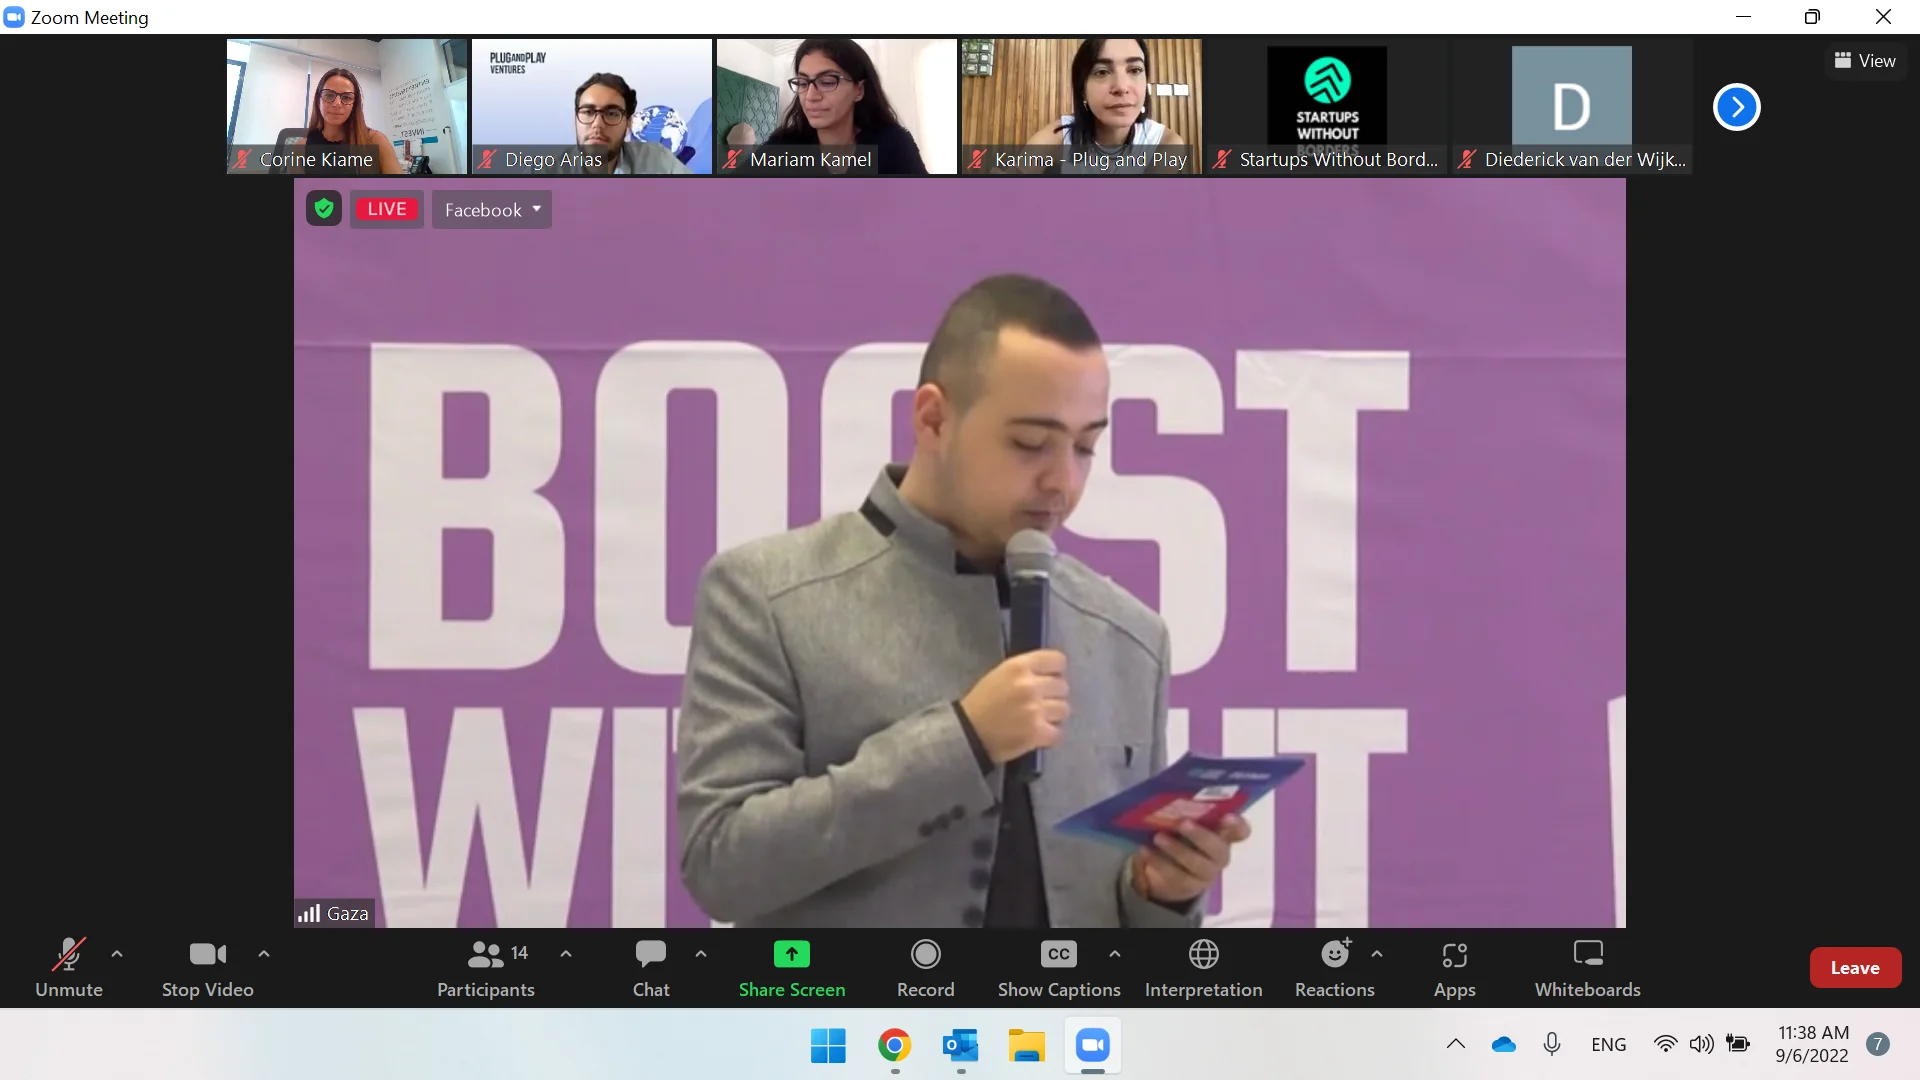Click the green encryption shield icon
1920x1080 pixels.
point(324,209)
